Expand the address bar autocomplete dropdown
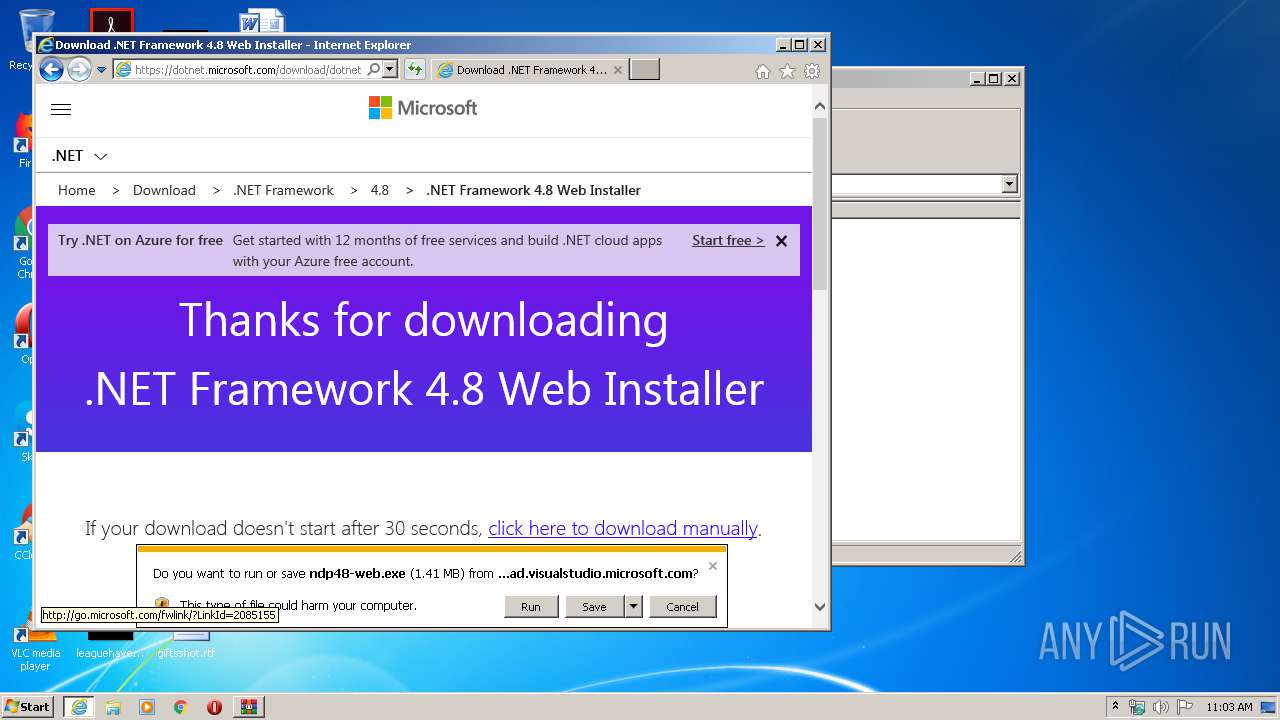Viewport: 1280px width, 720px height. 390,70
